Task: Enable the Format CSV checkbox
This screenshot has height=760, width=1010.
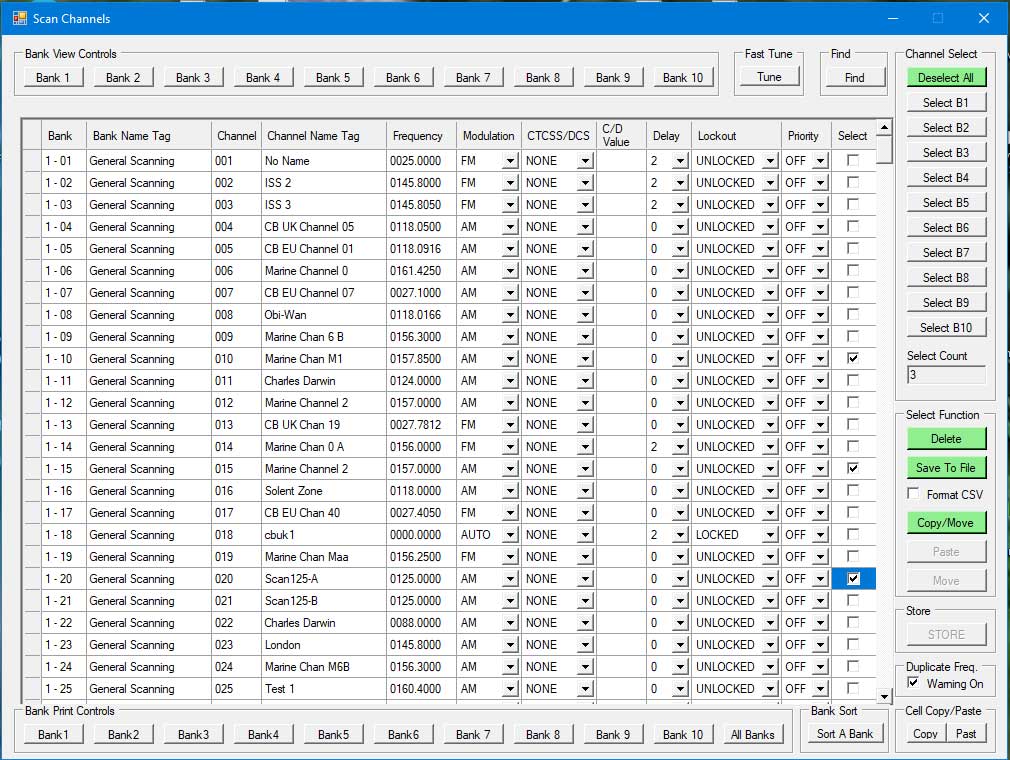Action: 913,494
